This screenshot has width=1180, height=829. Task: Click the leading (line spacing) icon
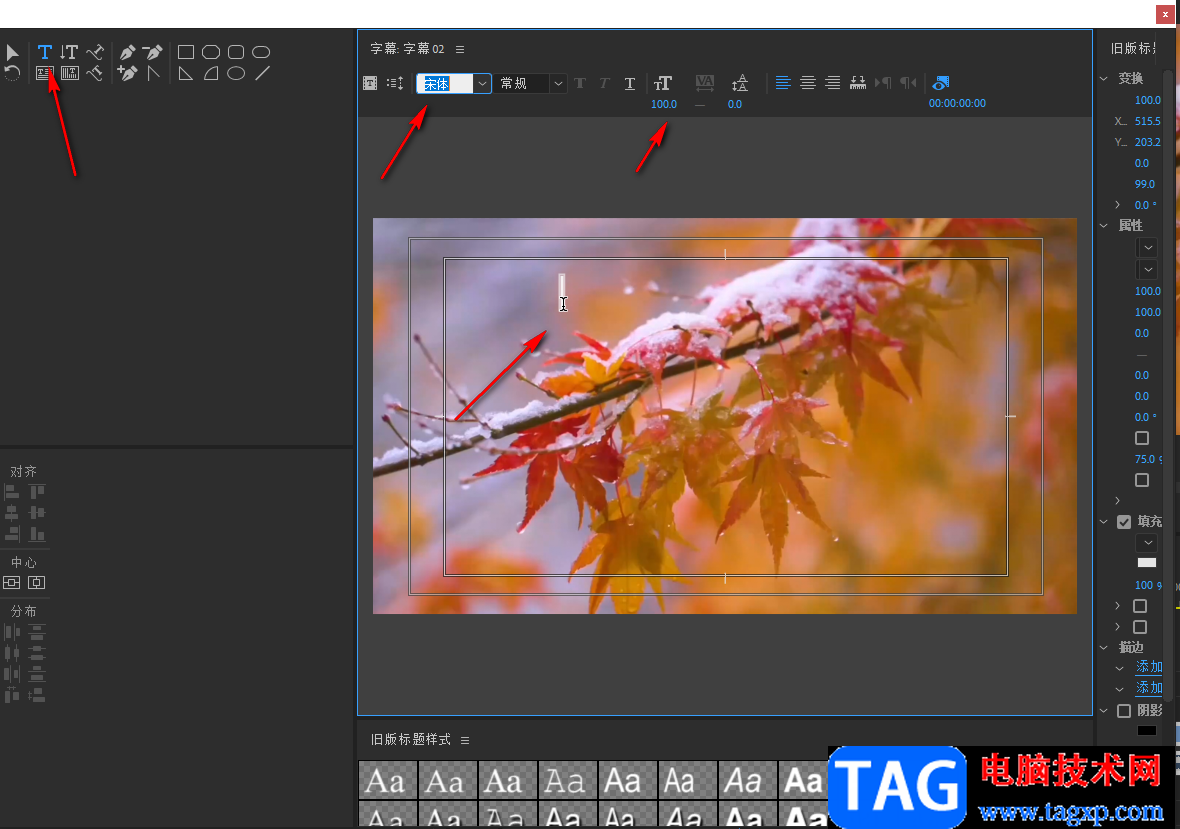(740, 83)
